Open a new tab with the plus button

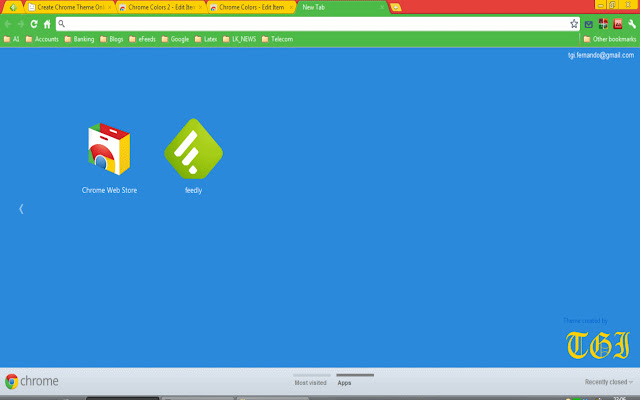pyautogui.click(x=395, y=7)
